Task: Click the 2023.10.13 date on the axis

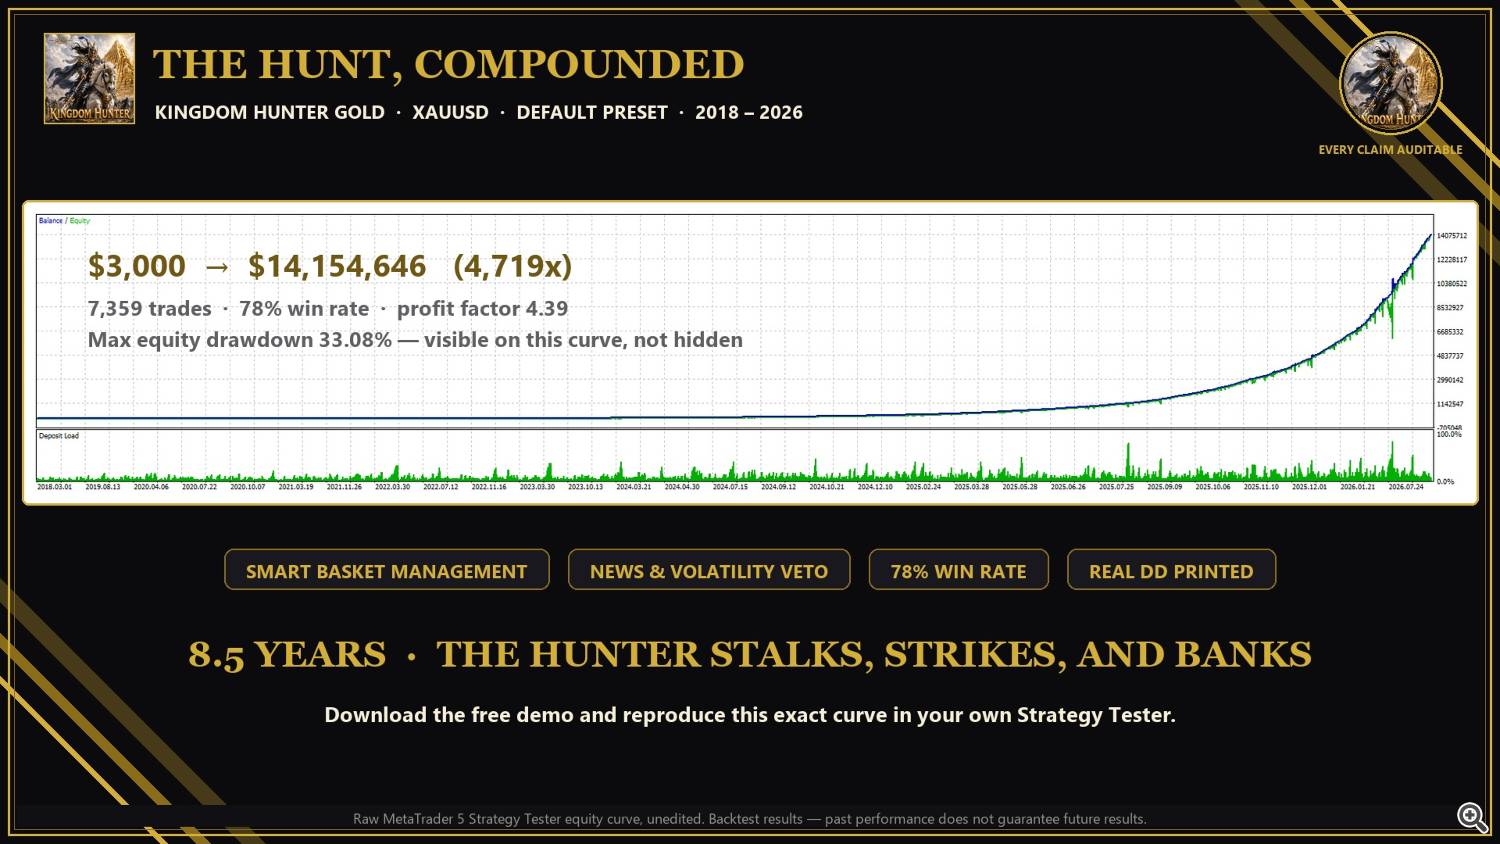Action: 585,487
